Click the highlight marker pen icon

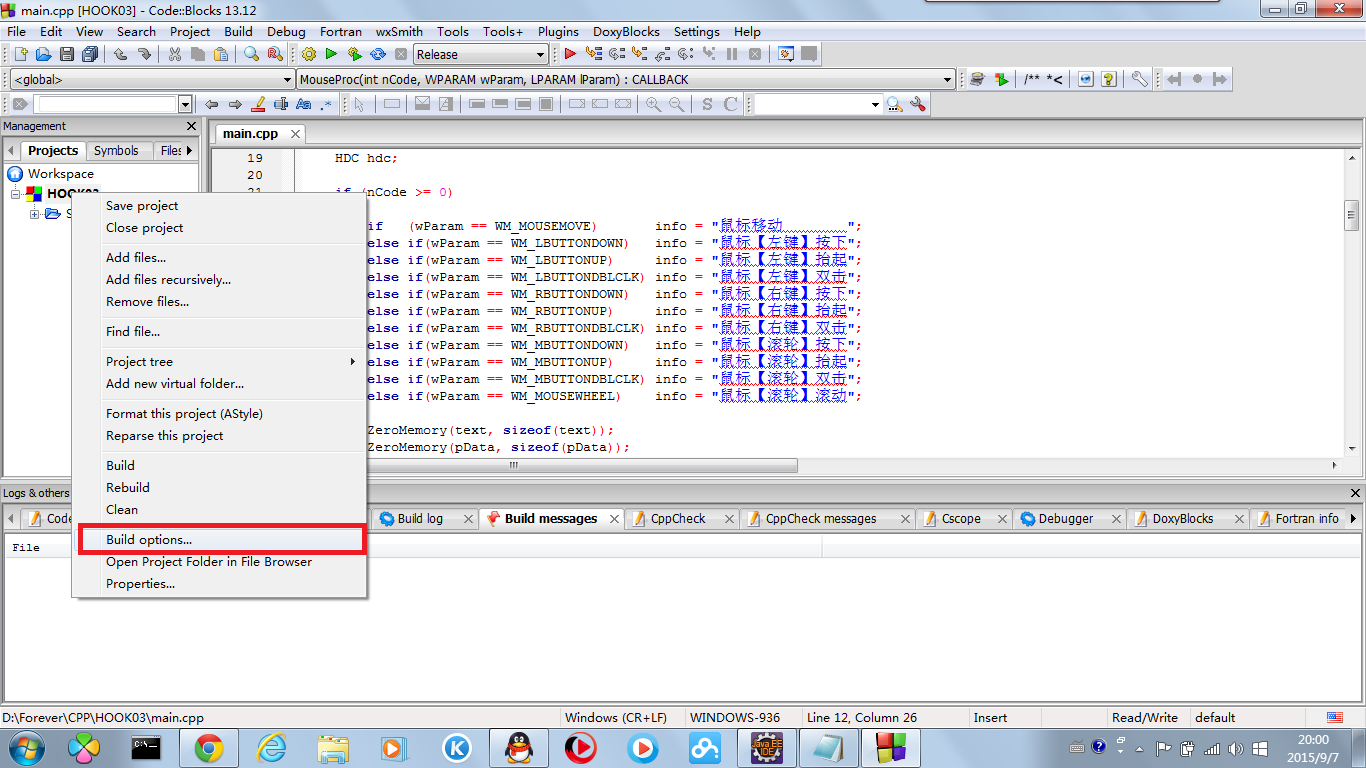coord(258,104)
